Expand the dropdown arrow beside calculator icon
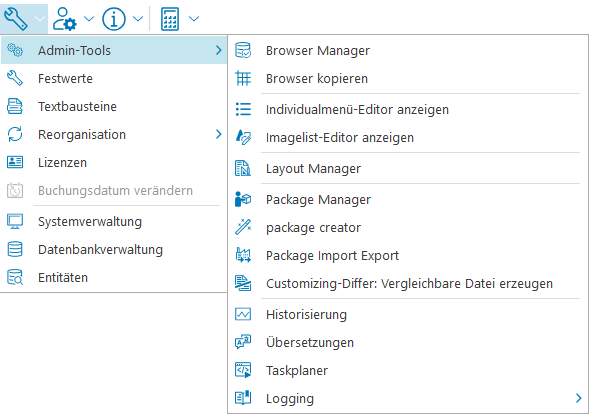The width and height of the screenshot is (589, 416). point(194,18)
